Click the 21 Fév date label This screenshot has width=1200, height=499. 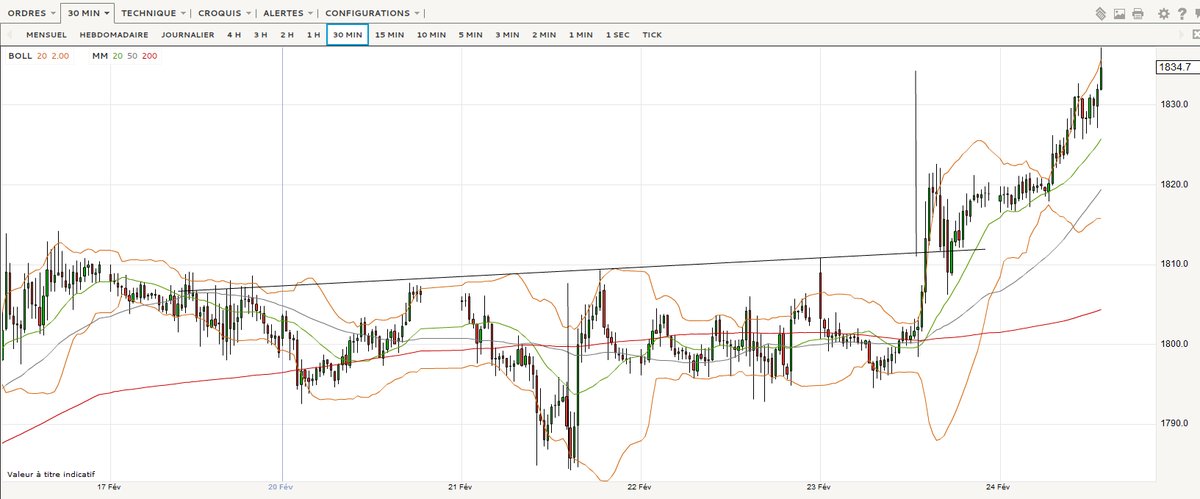tap(459, 488)
